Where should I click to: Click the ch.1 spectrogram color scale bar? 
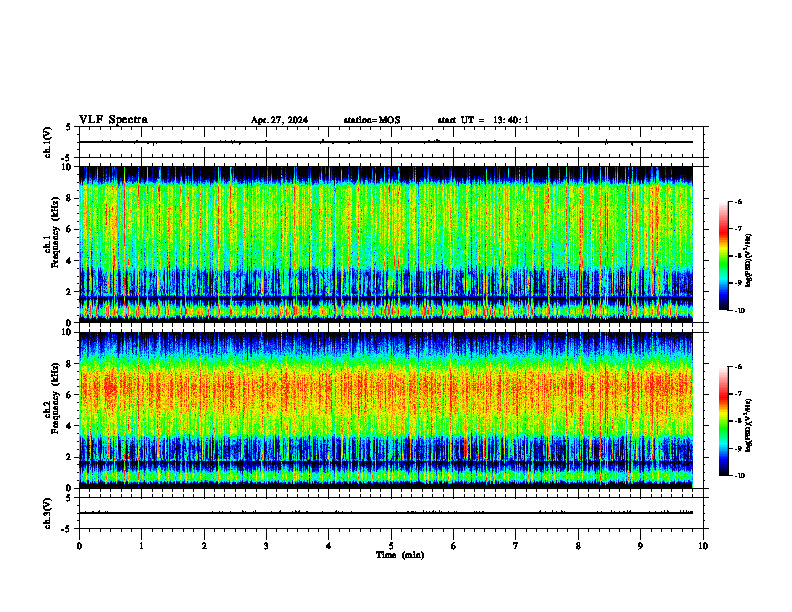(x=723, y=256)
